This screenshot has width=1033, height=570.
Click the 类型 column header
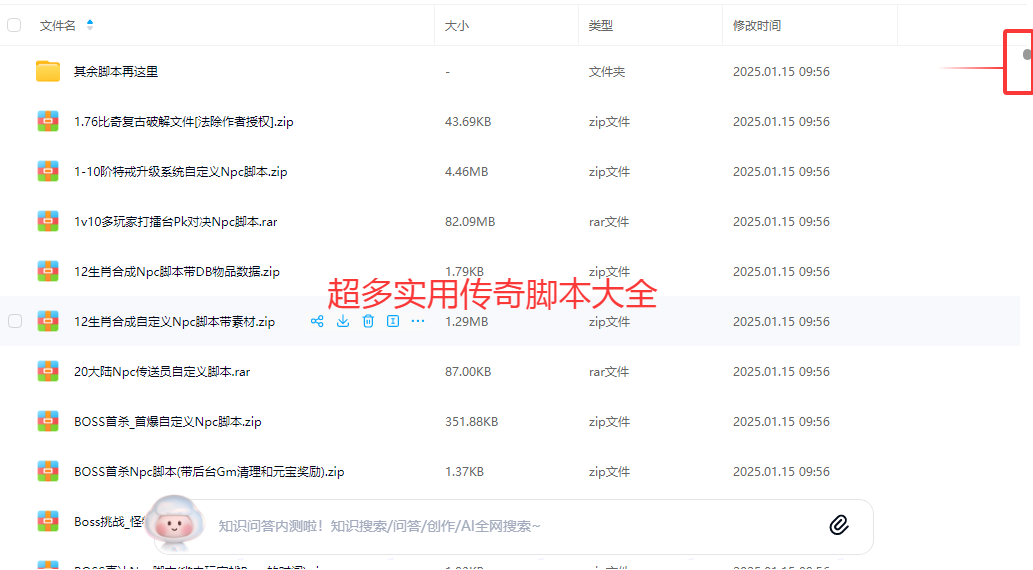click(x=600, y=25)
